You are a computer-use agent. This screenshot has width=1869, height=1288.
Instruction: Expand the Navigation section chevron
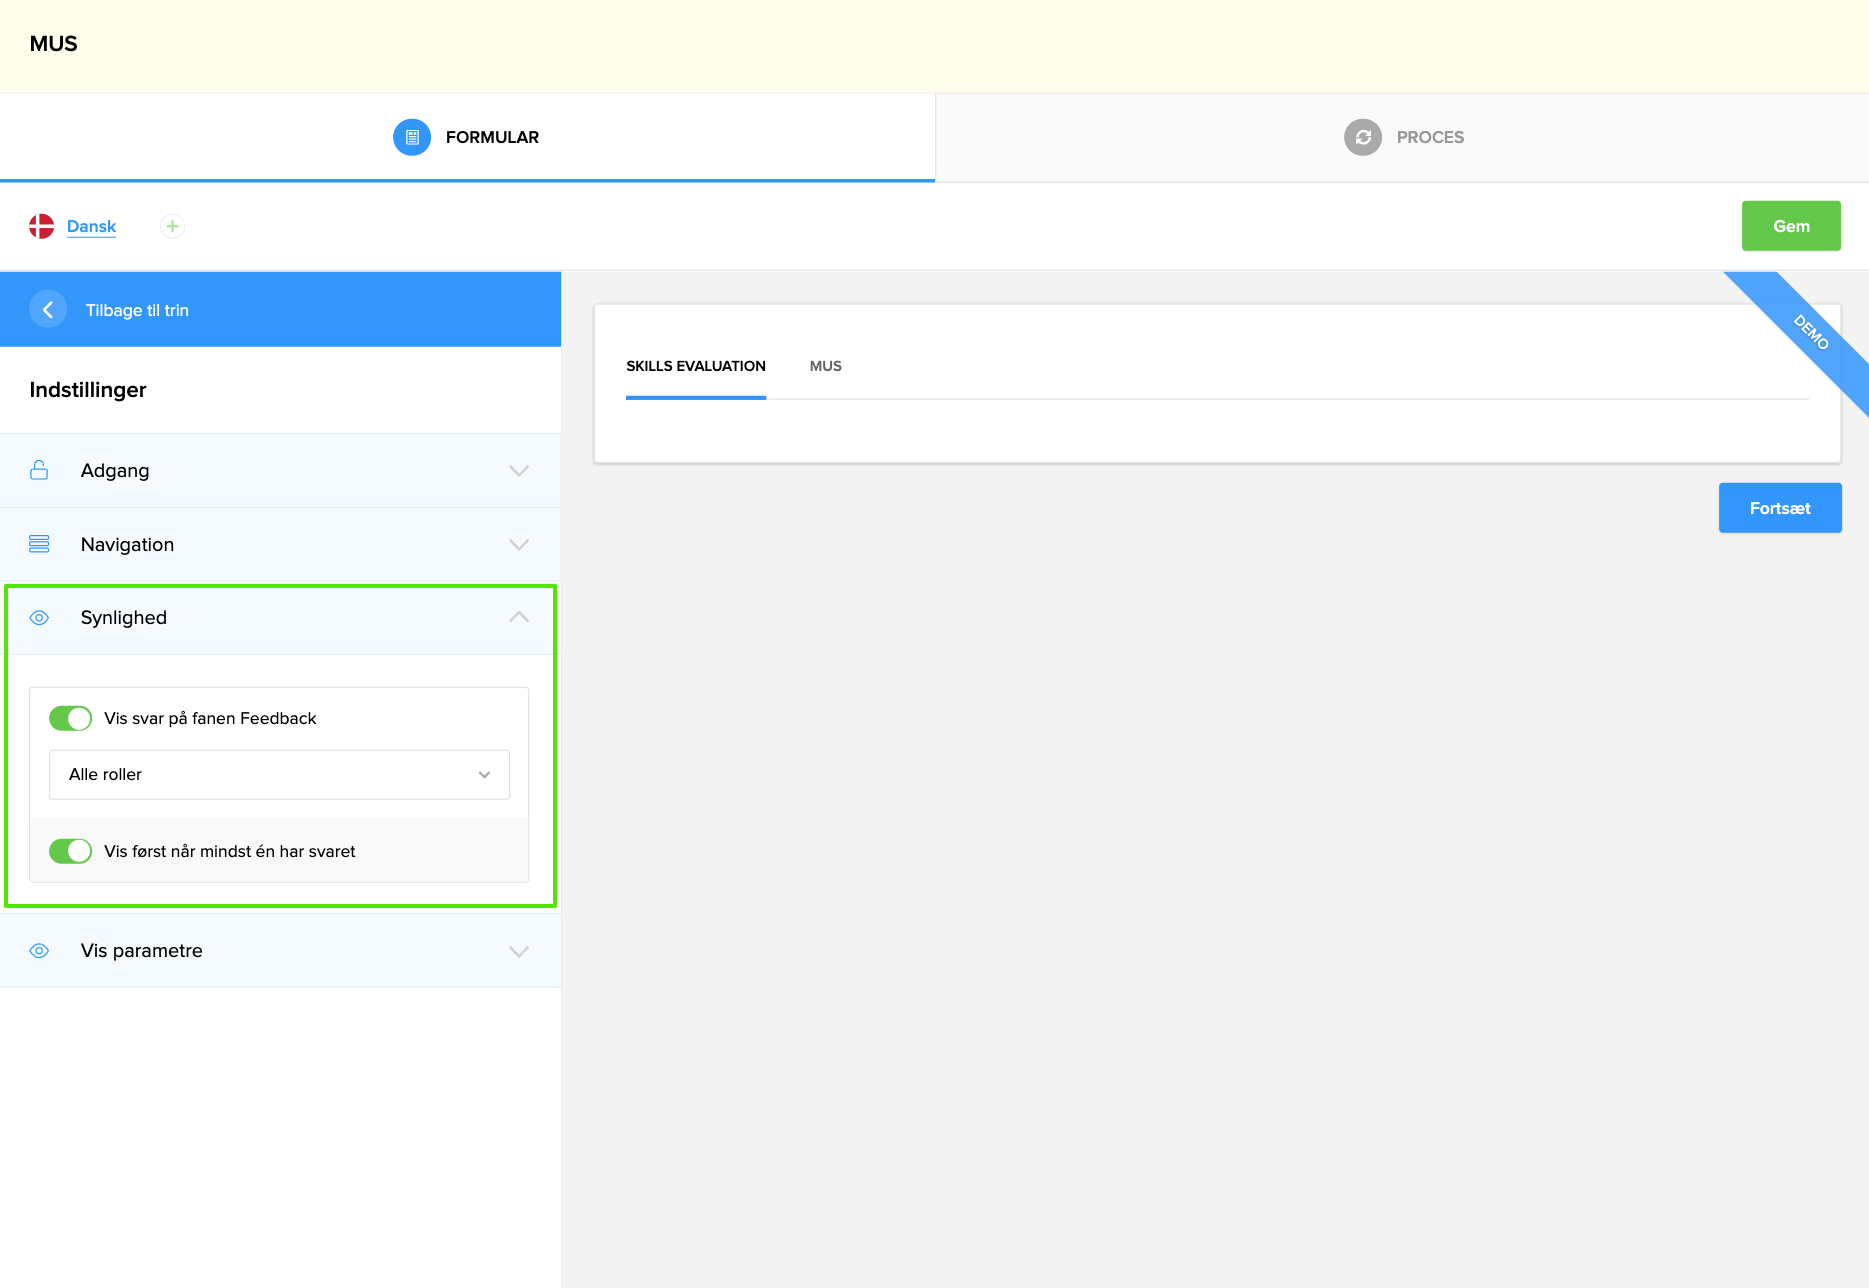tap(518, 544)
